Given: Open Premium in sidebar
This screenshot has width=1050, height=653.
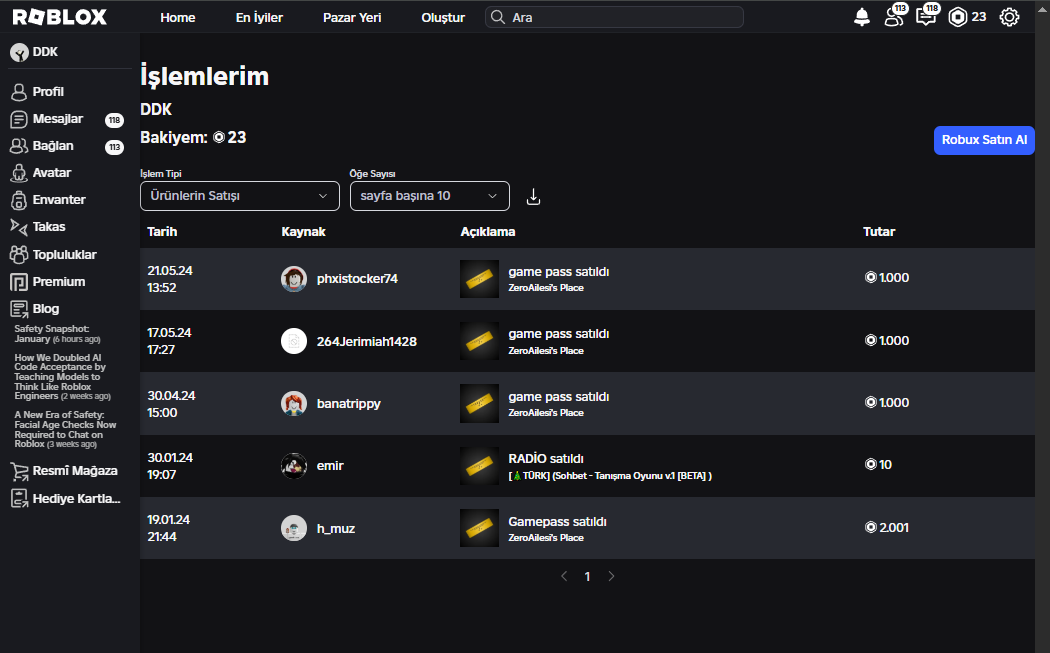Looking at the screenshot, I should tap(58, 282).
